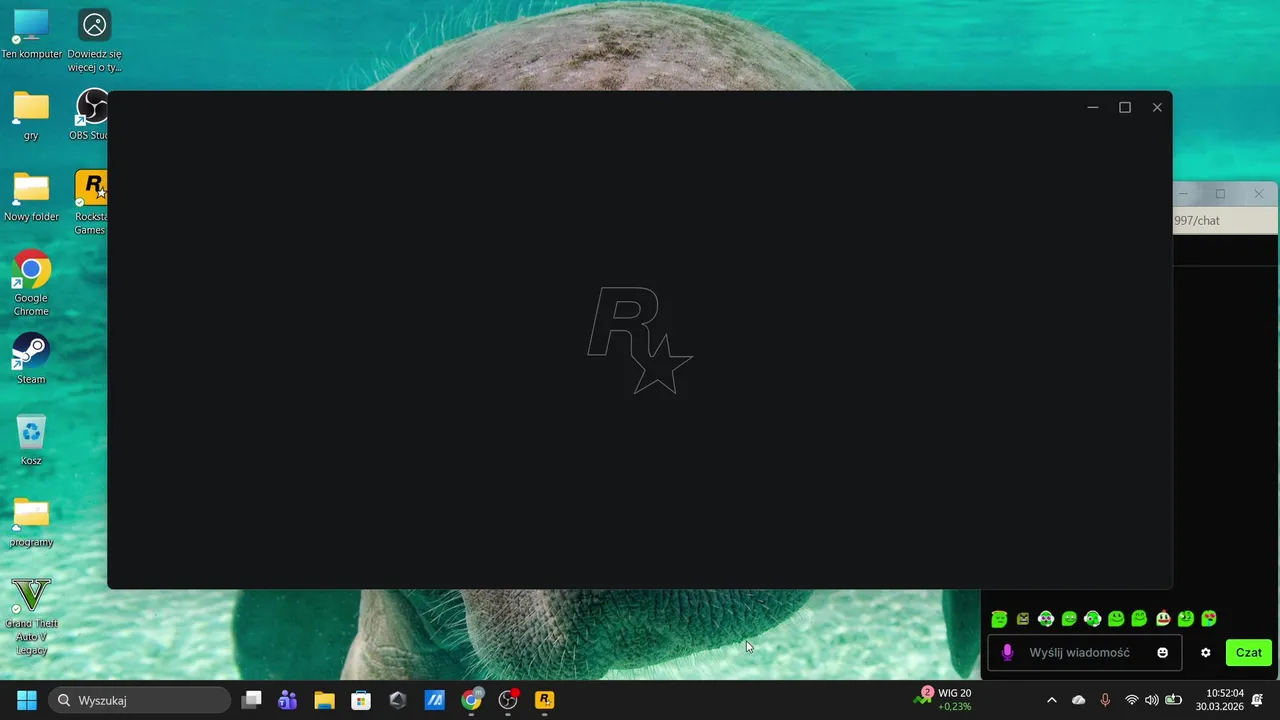Image resolution: width=1280 pixels, height=720 pixels.
Task: Focus the Wyślij wiadomość message field
Action: coord(1084,653)
